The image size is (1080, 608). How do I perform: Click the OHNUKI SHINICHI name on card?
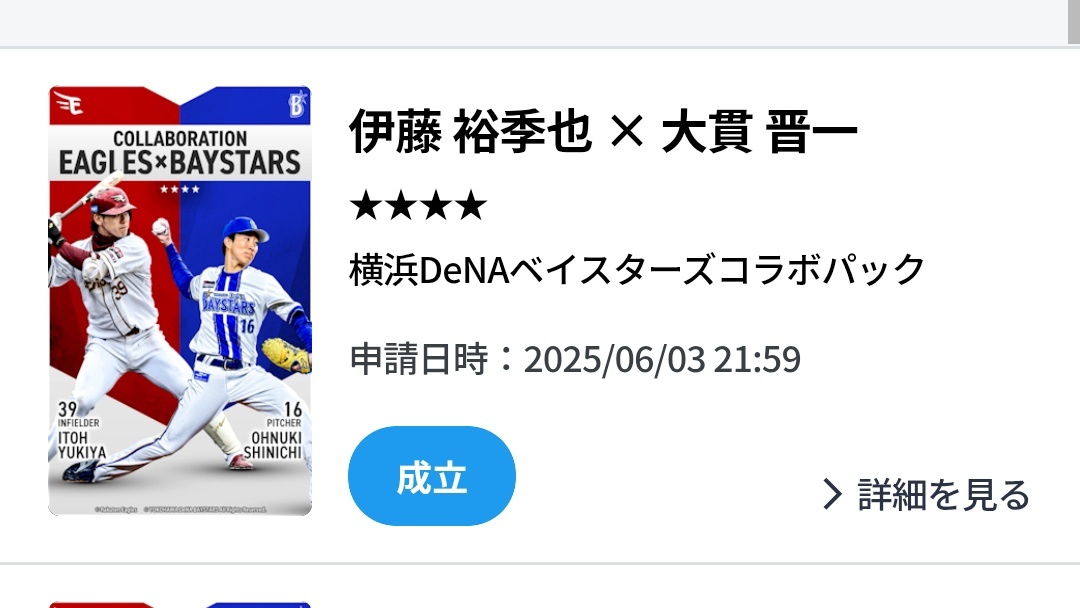[273, 445]
